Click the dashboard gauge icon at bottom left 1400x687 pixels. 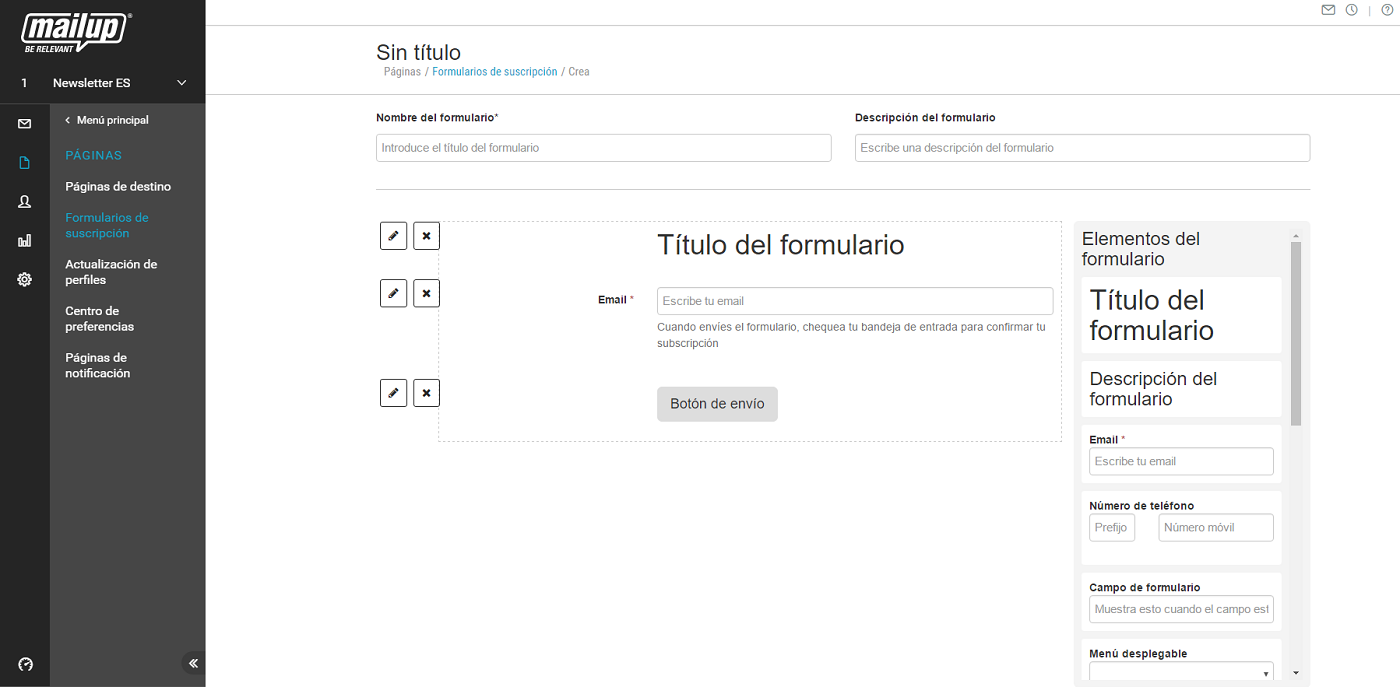pyautogui.click(x=26, y=664)
